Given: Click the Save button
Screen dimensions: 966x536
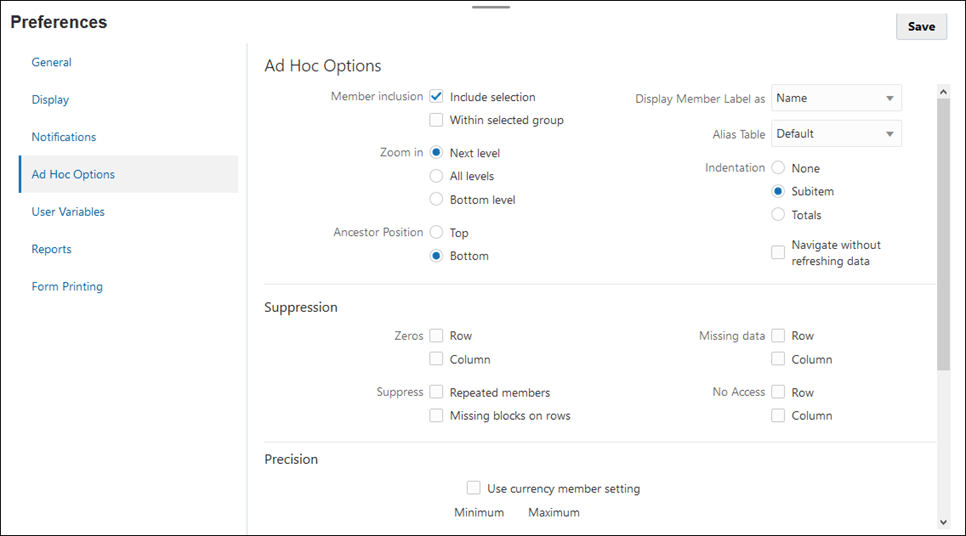Looking at the screenshot, I should point(920,27).
